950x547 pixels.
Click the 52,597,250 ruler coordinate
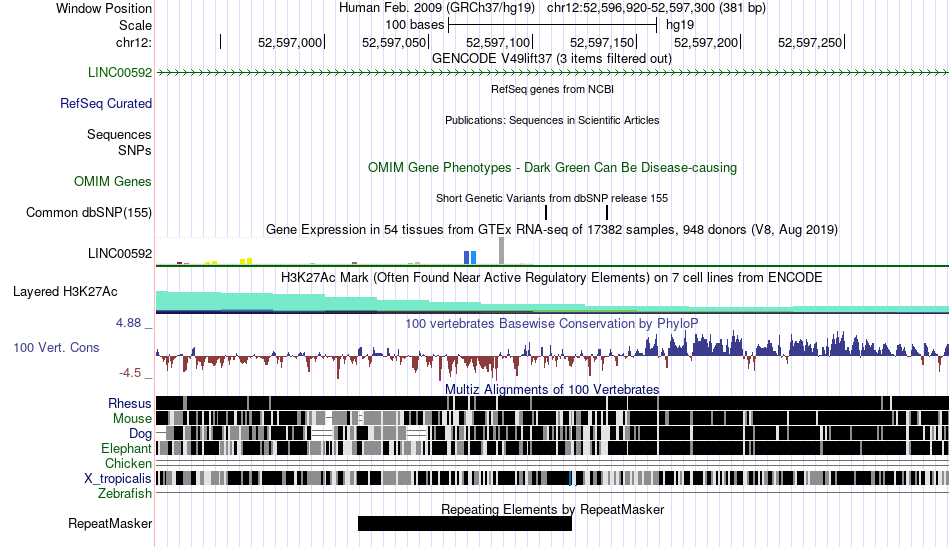click(810, 42)
